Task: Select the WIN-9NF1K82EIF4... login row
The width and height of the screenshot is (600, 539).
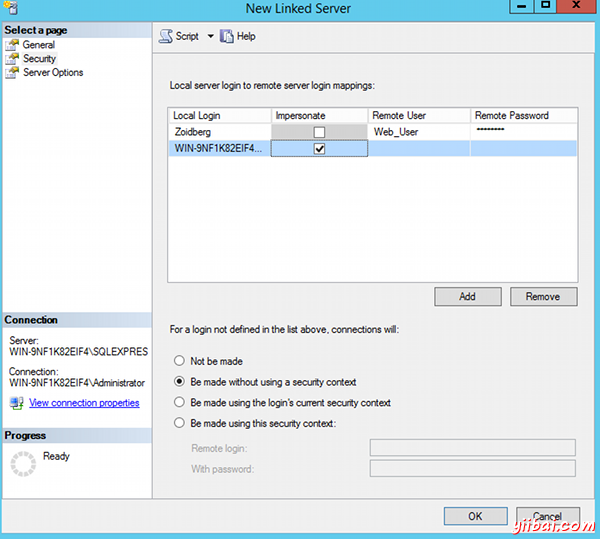Action: pos(373,148)
